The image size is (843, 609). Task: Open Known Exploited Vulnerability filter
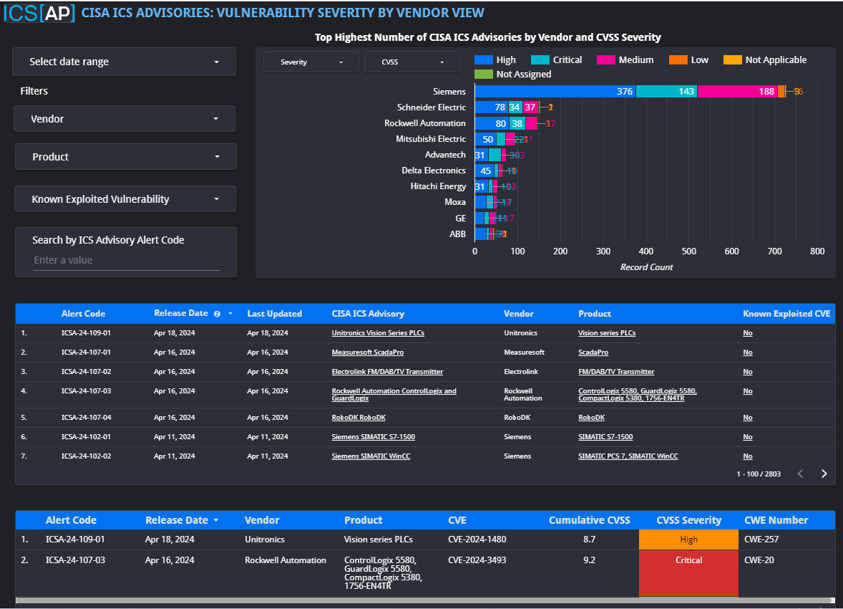point(125,199)
